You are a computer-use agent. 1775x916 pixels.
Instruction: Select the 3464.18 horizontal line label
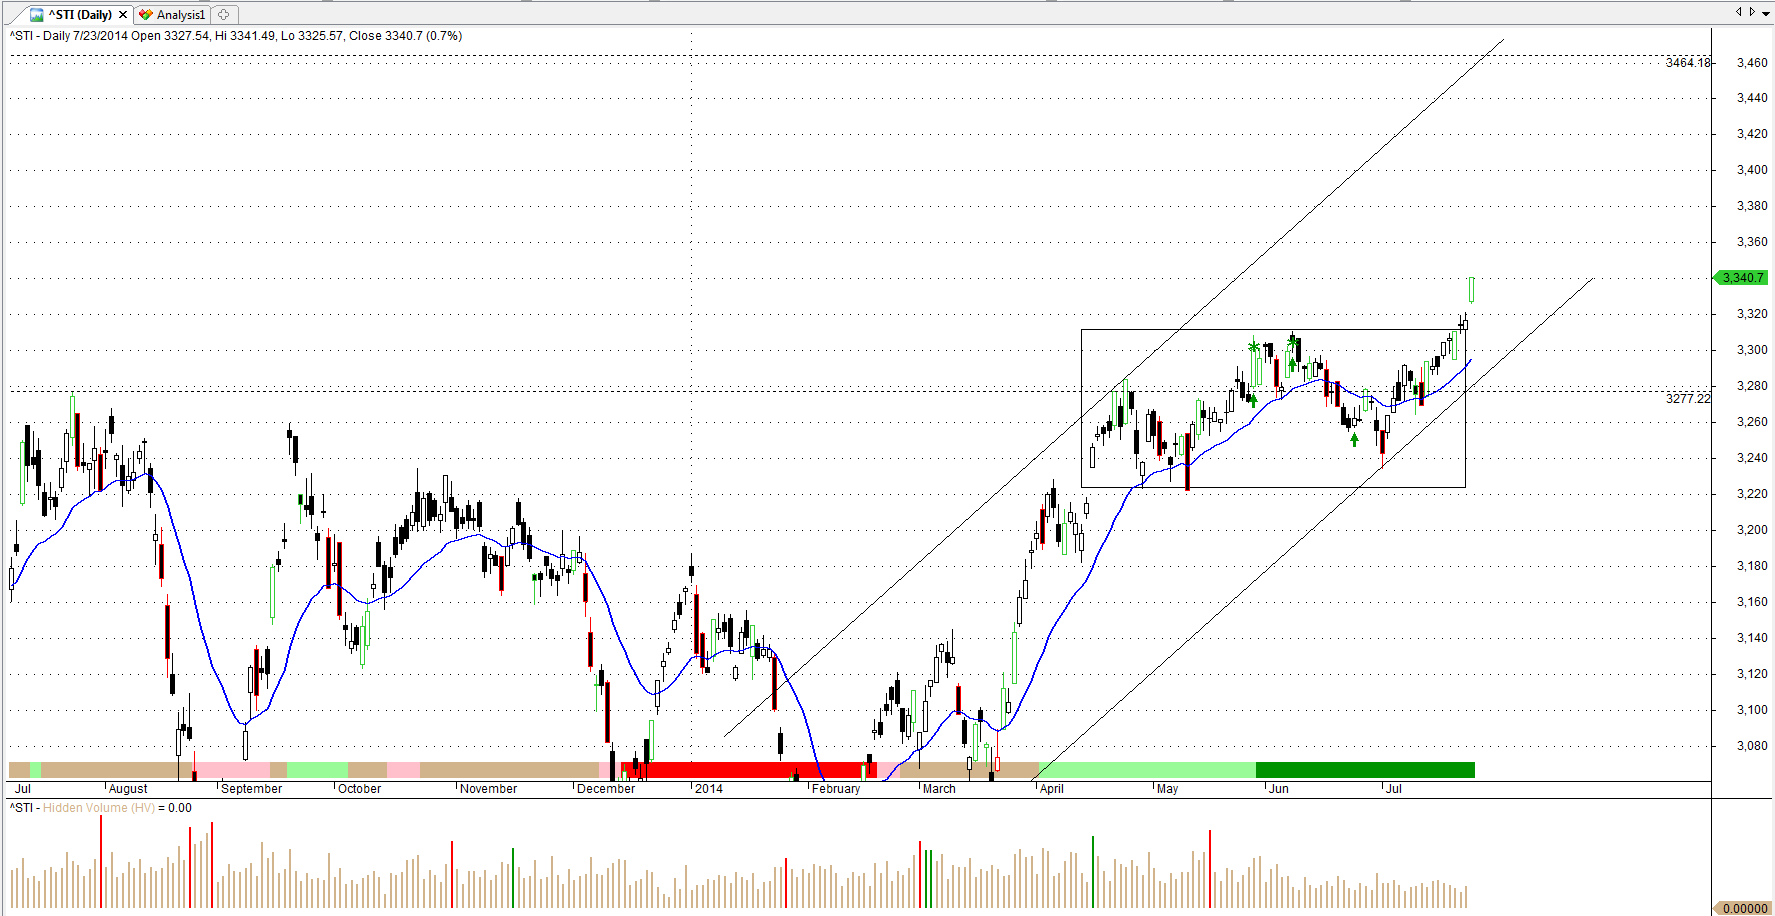pyautogui.click(x=1687, y=63)
